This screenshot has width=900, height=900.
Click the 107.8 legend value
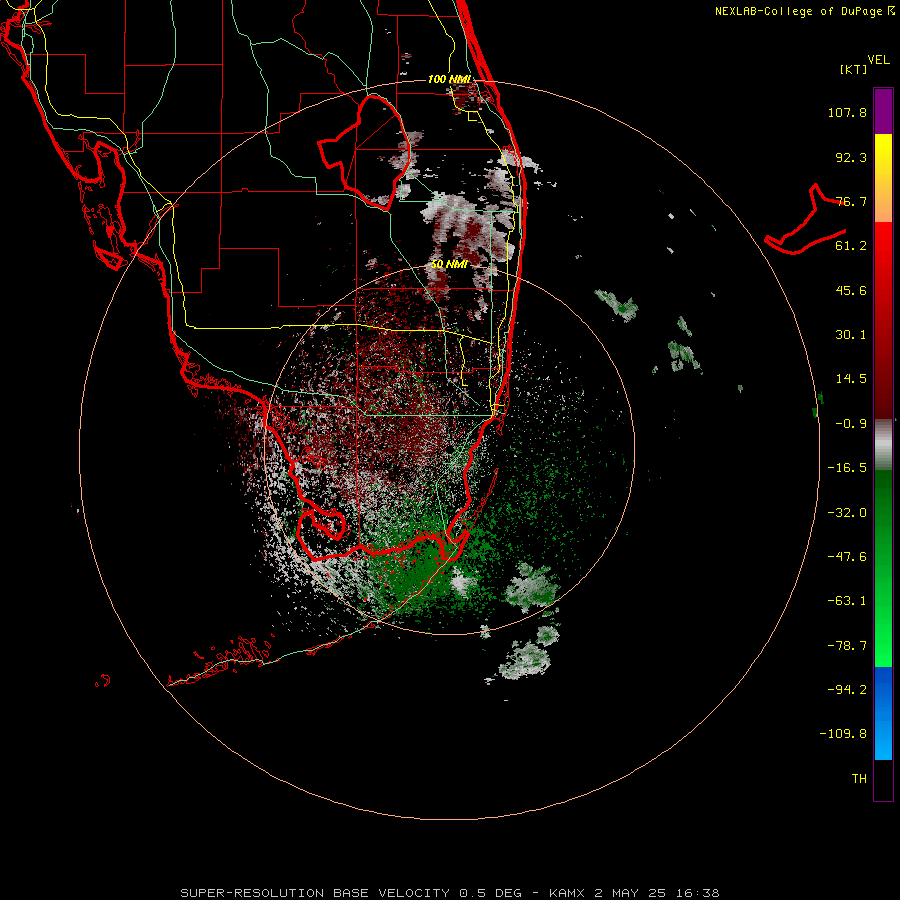(847, 112)
